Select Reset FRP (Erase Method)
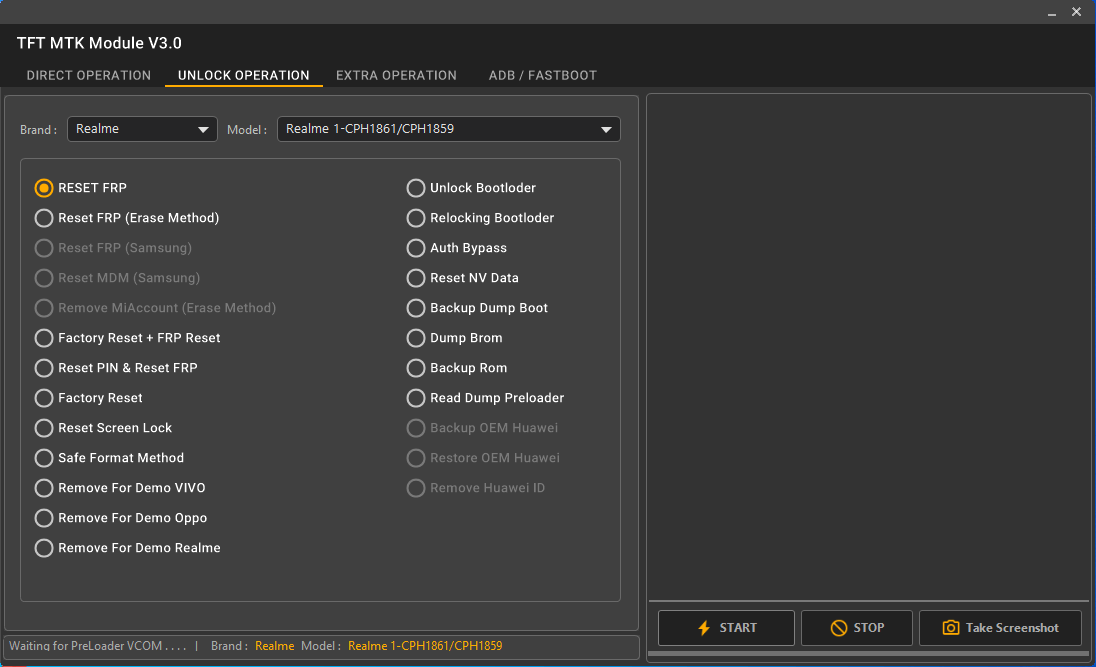The height and width of the screenshot is (667, 1096). coord(44,217)
